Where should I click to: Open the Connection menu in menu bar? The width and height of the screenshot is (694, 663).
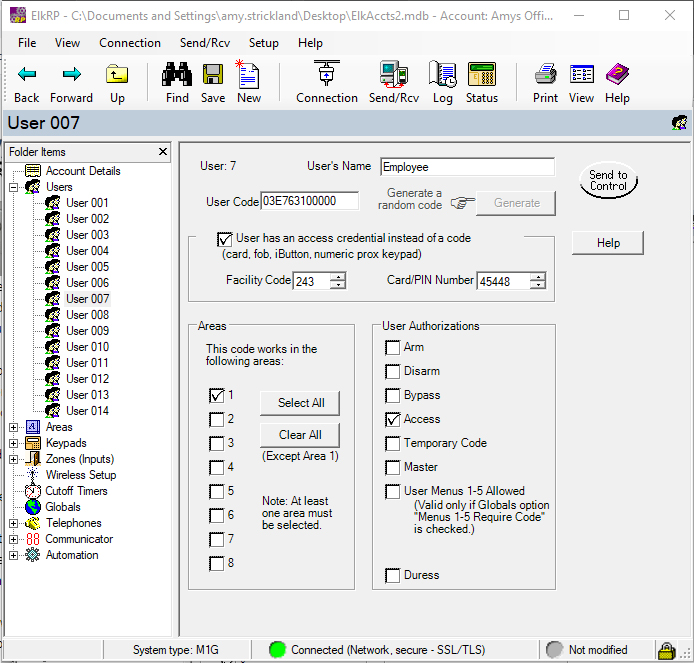(129, 43)
